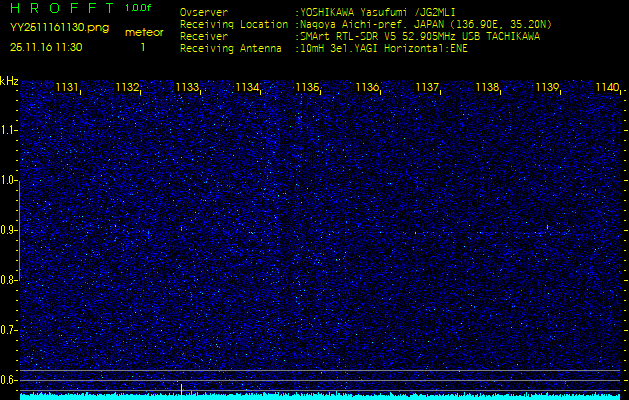Click the 1131 time marker

(x=67, y=88)
